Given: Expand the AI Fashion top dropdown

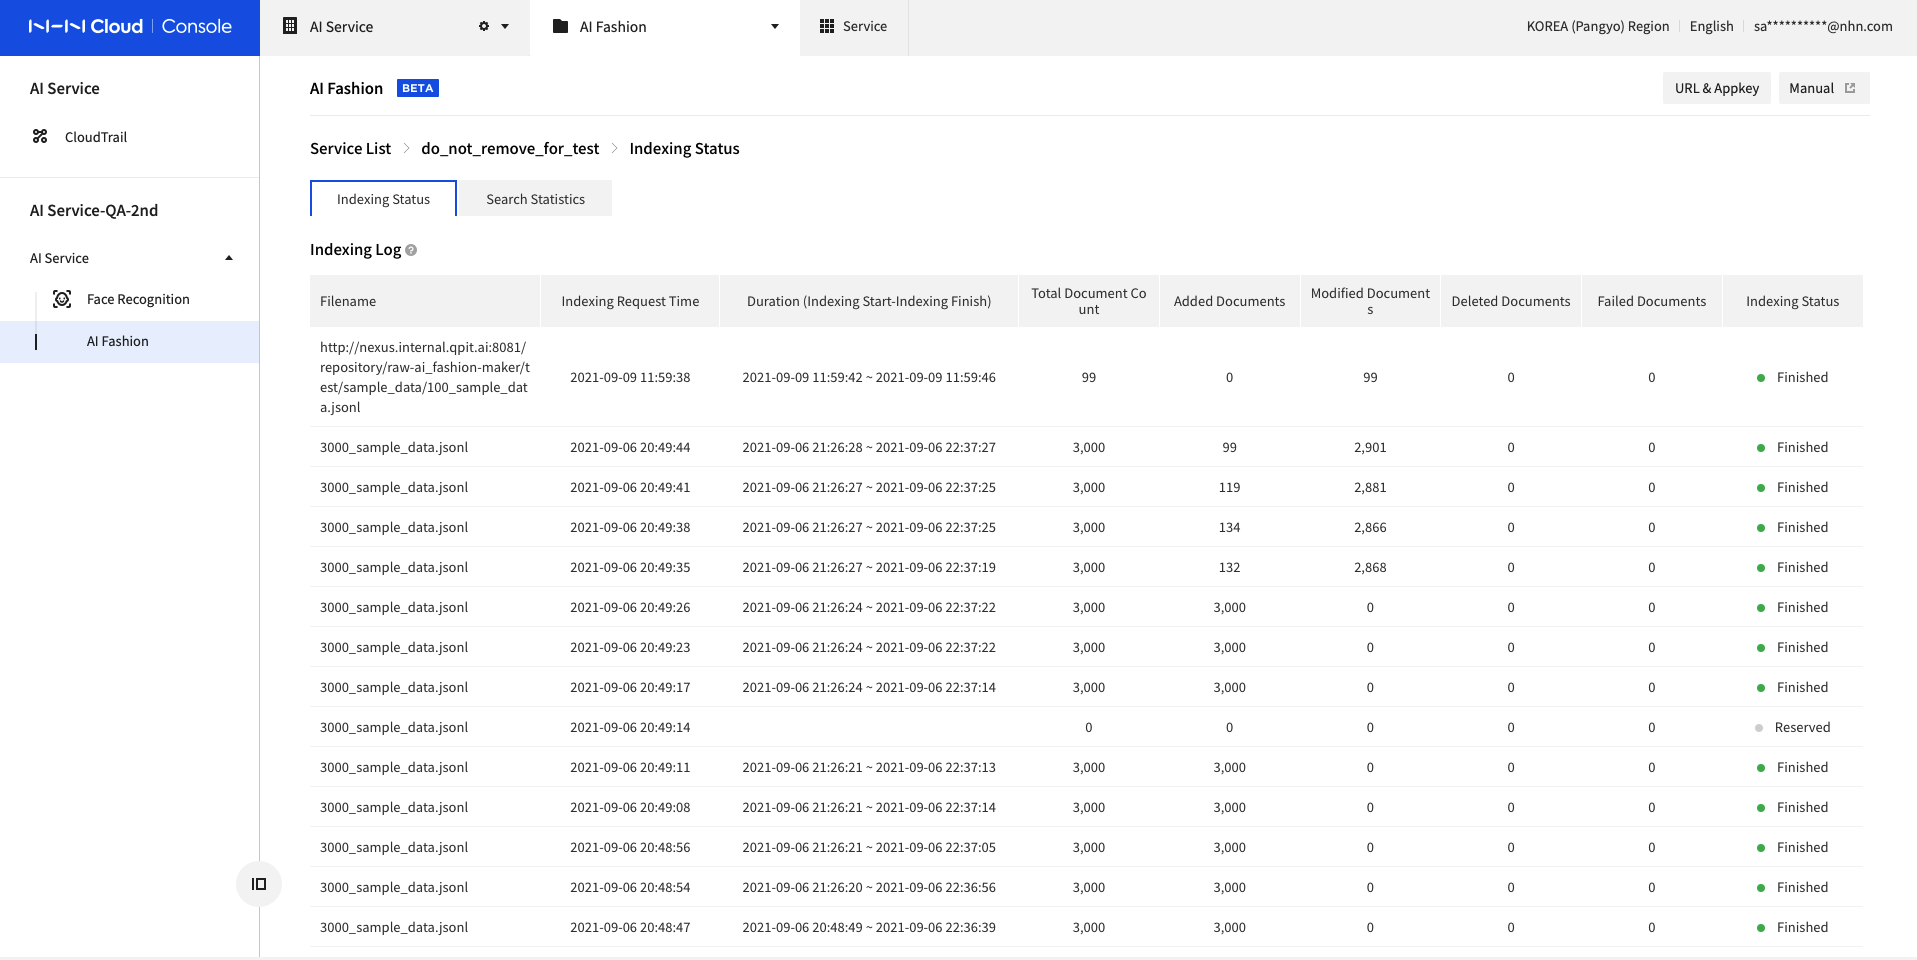Looking at the screenshot, I should 775,27.
